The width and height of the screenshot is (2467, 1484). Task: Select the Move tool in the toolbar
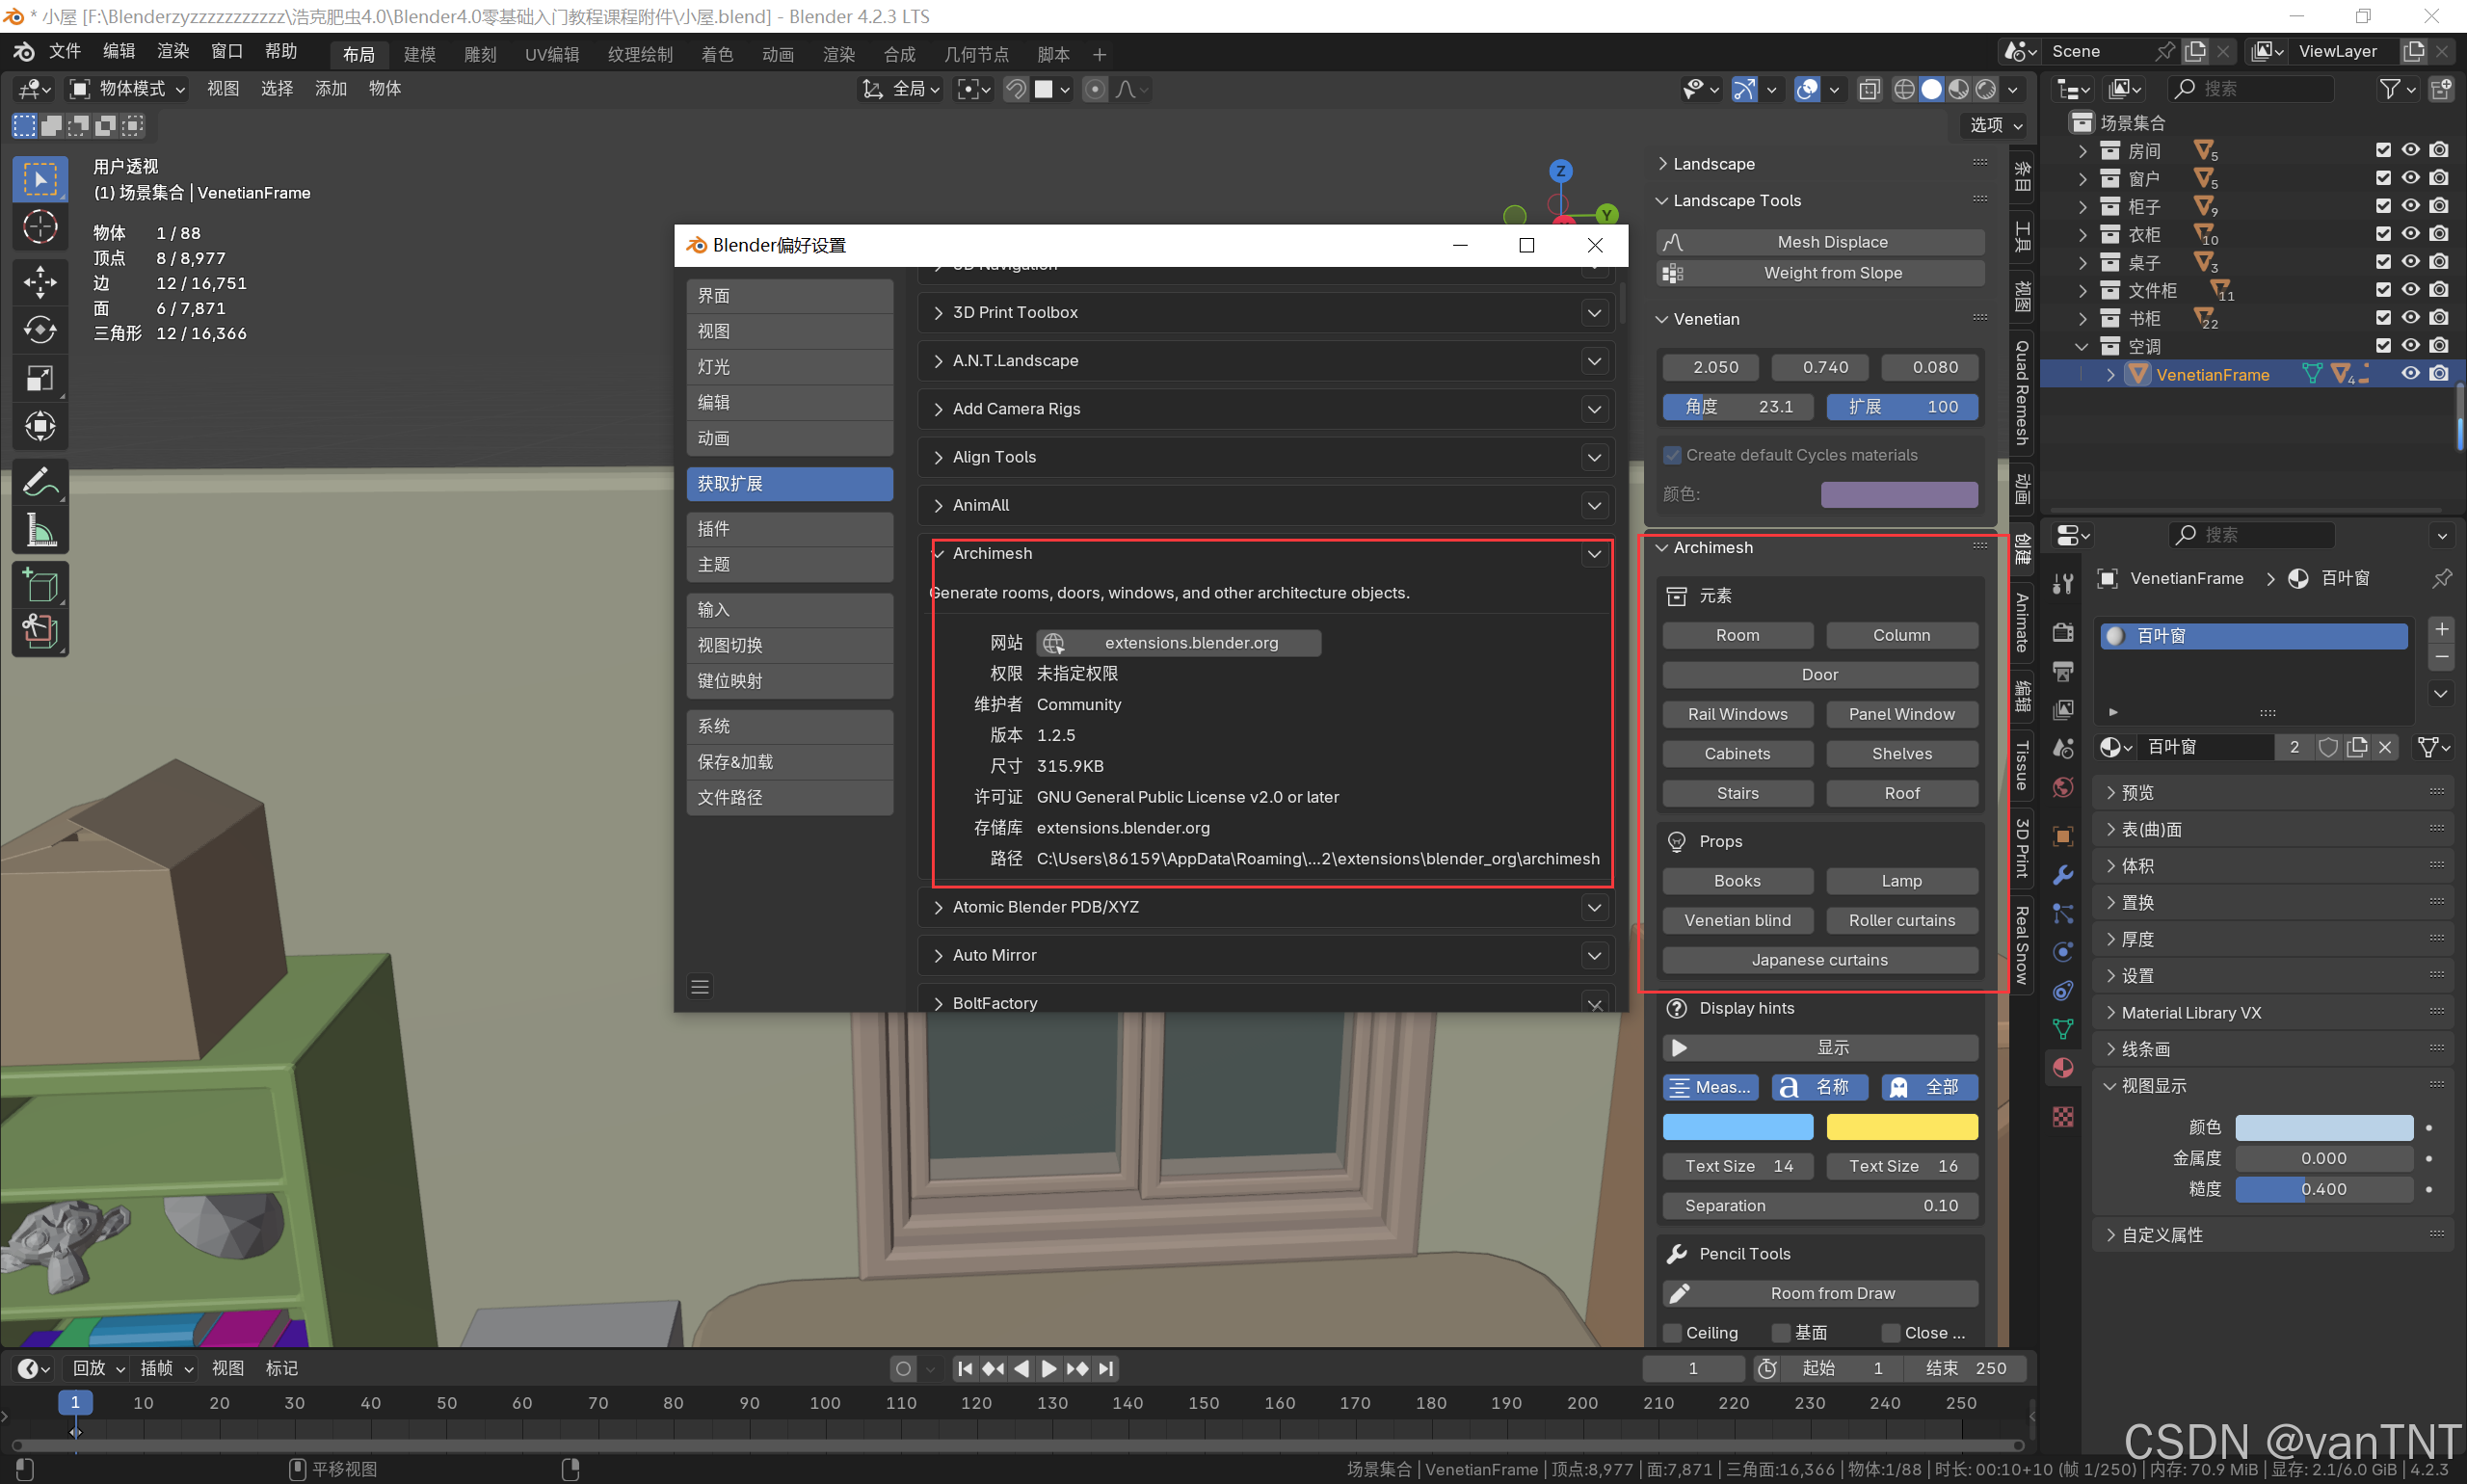click(40, 282)
